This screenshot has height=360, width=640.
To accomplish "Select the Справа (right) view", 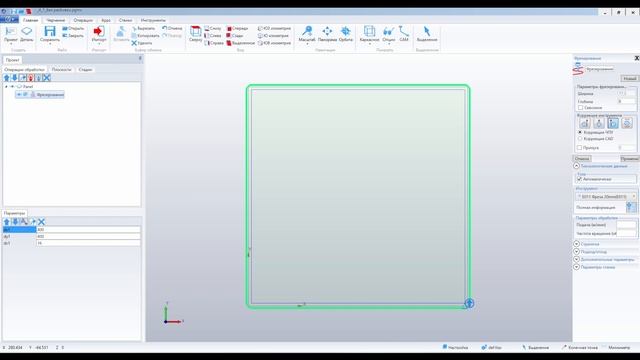I will tap(214, 43).
